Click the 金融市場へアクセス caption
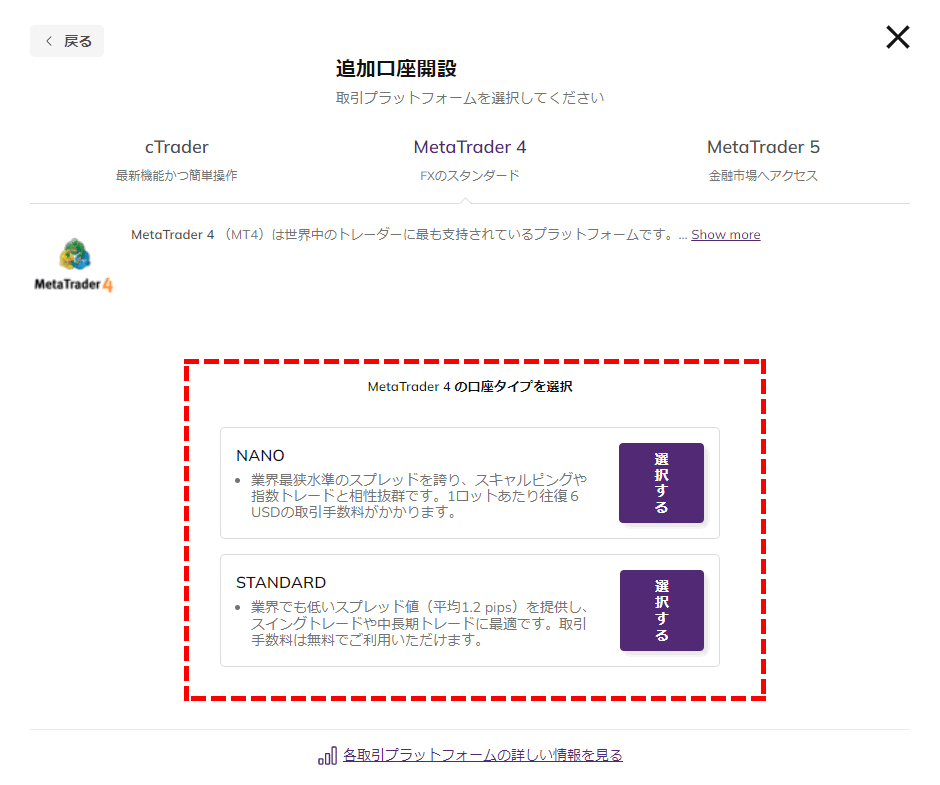The width and height of the screenshot is (940, 785). click(x=763, y=176)
